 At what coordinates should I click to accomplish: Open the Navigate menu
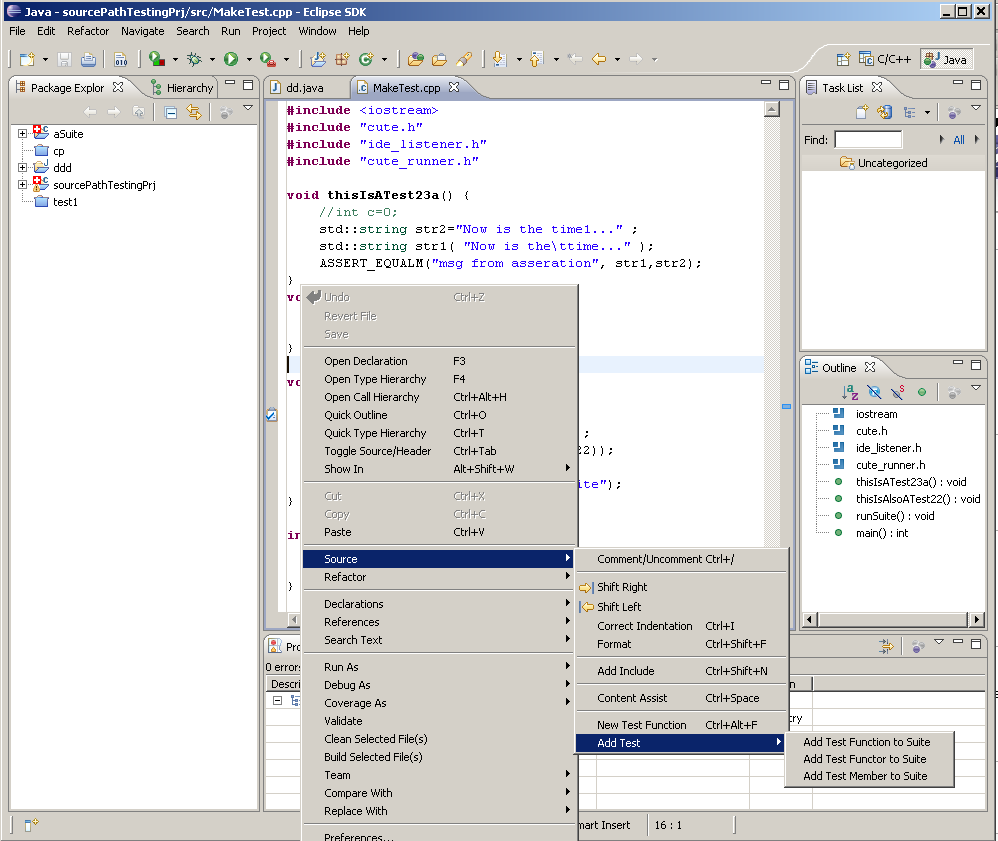pyautogui.click(x=143, y=31)
